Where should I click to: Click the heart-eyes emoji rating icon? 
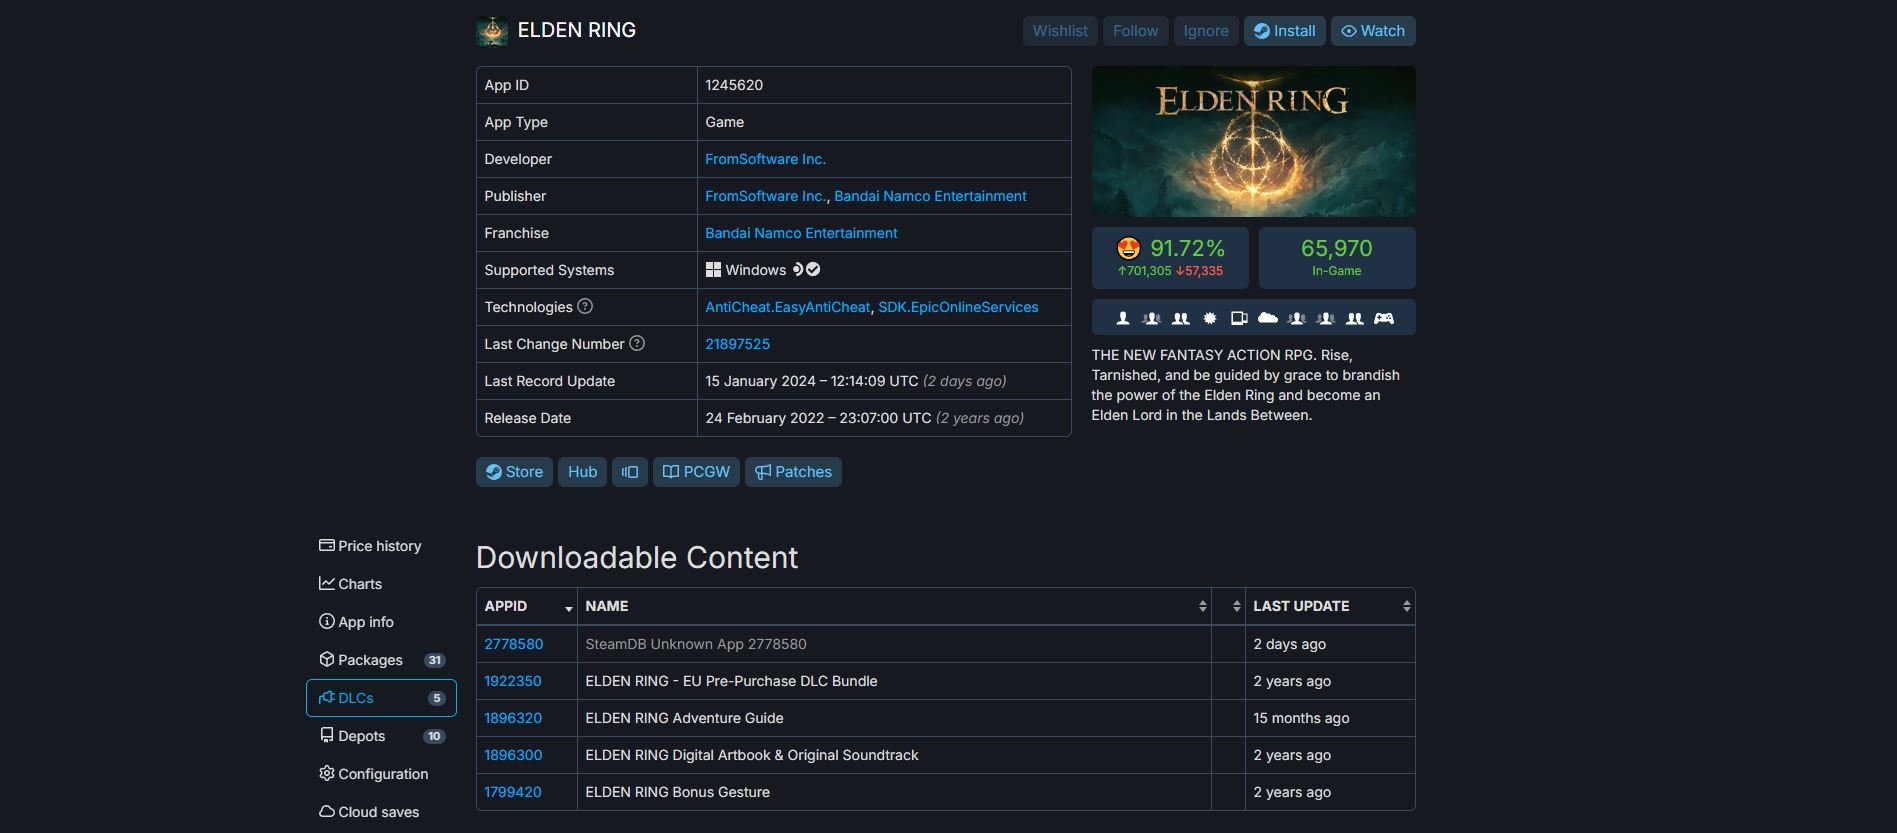coord(1129,248)
